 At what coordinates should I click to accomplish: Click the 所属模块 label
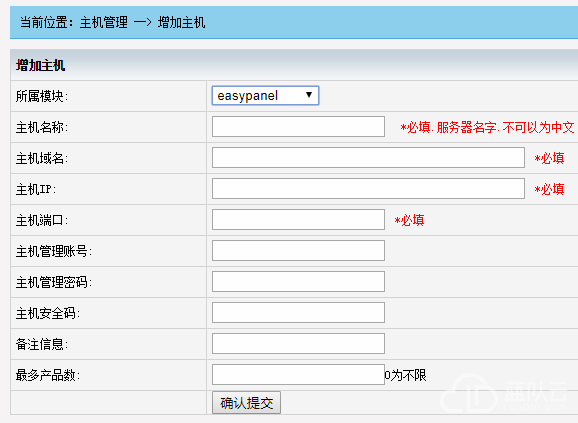point(42,97)
